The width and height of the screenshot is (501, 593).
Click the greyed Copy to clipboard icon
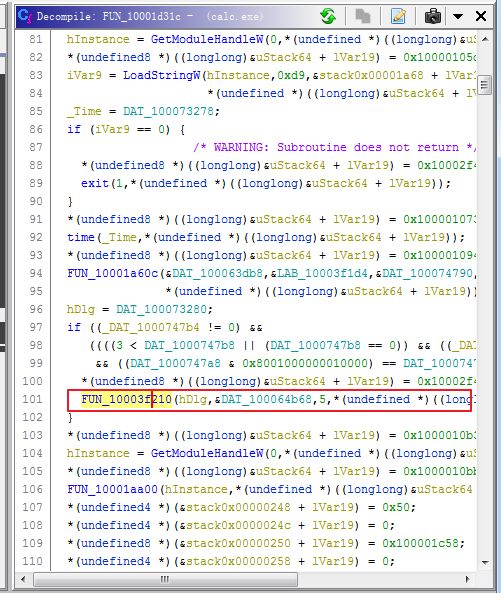coord(363,16)
